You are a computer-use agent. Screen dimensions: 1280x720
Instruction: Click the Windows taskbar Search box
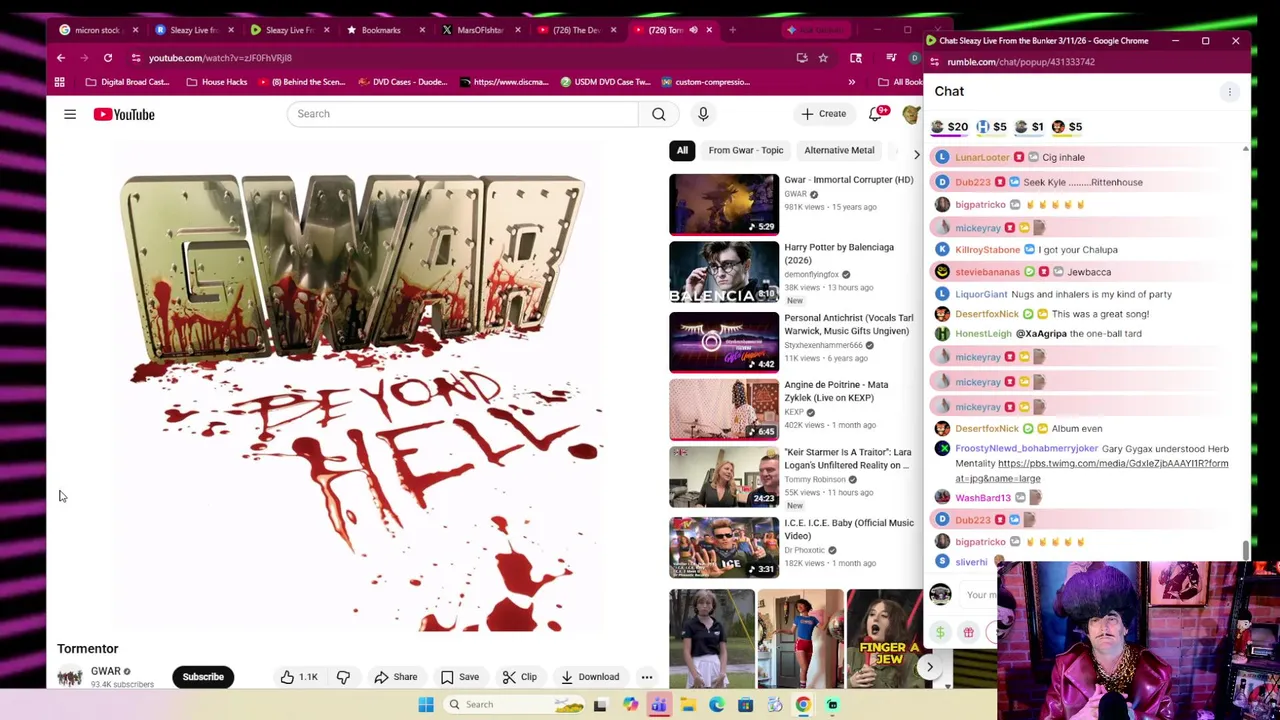pos(515,705)
